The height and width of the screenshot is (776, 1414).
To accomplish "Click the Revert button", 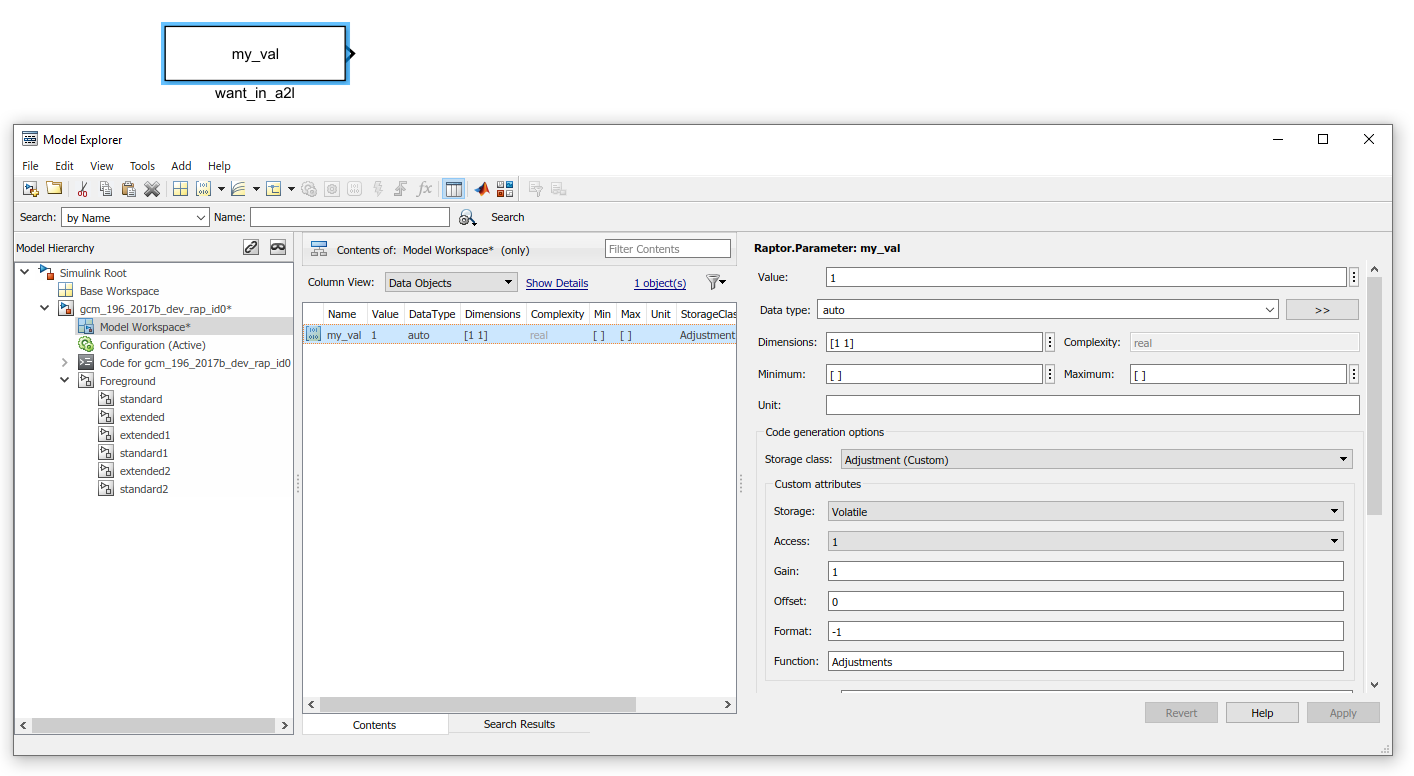I will [x=1181, y=713].
